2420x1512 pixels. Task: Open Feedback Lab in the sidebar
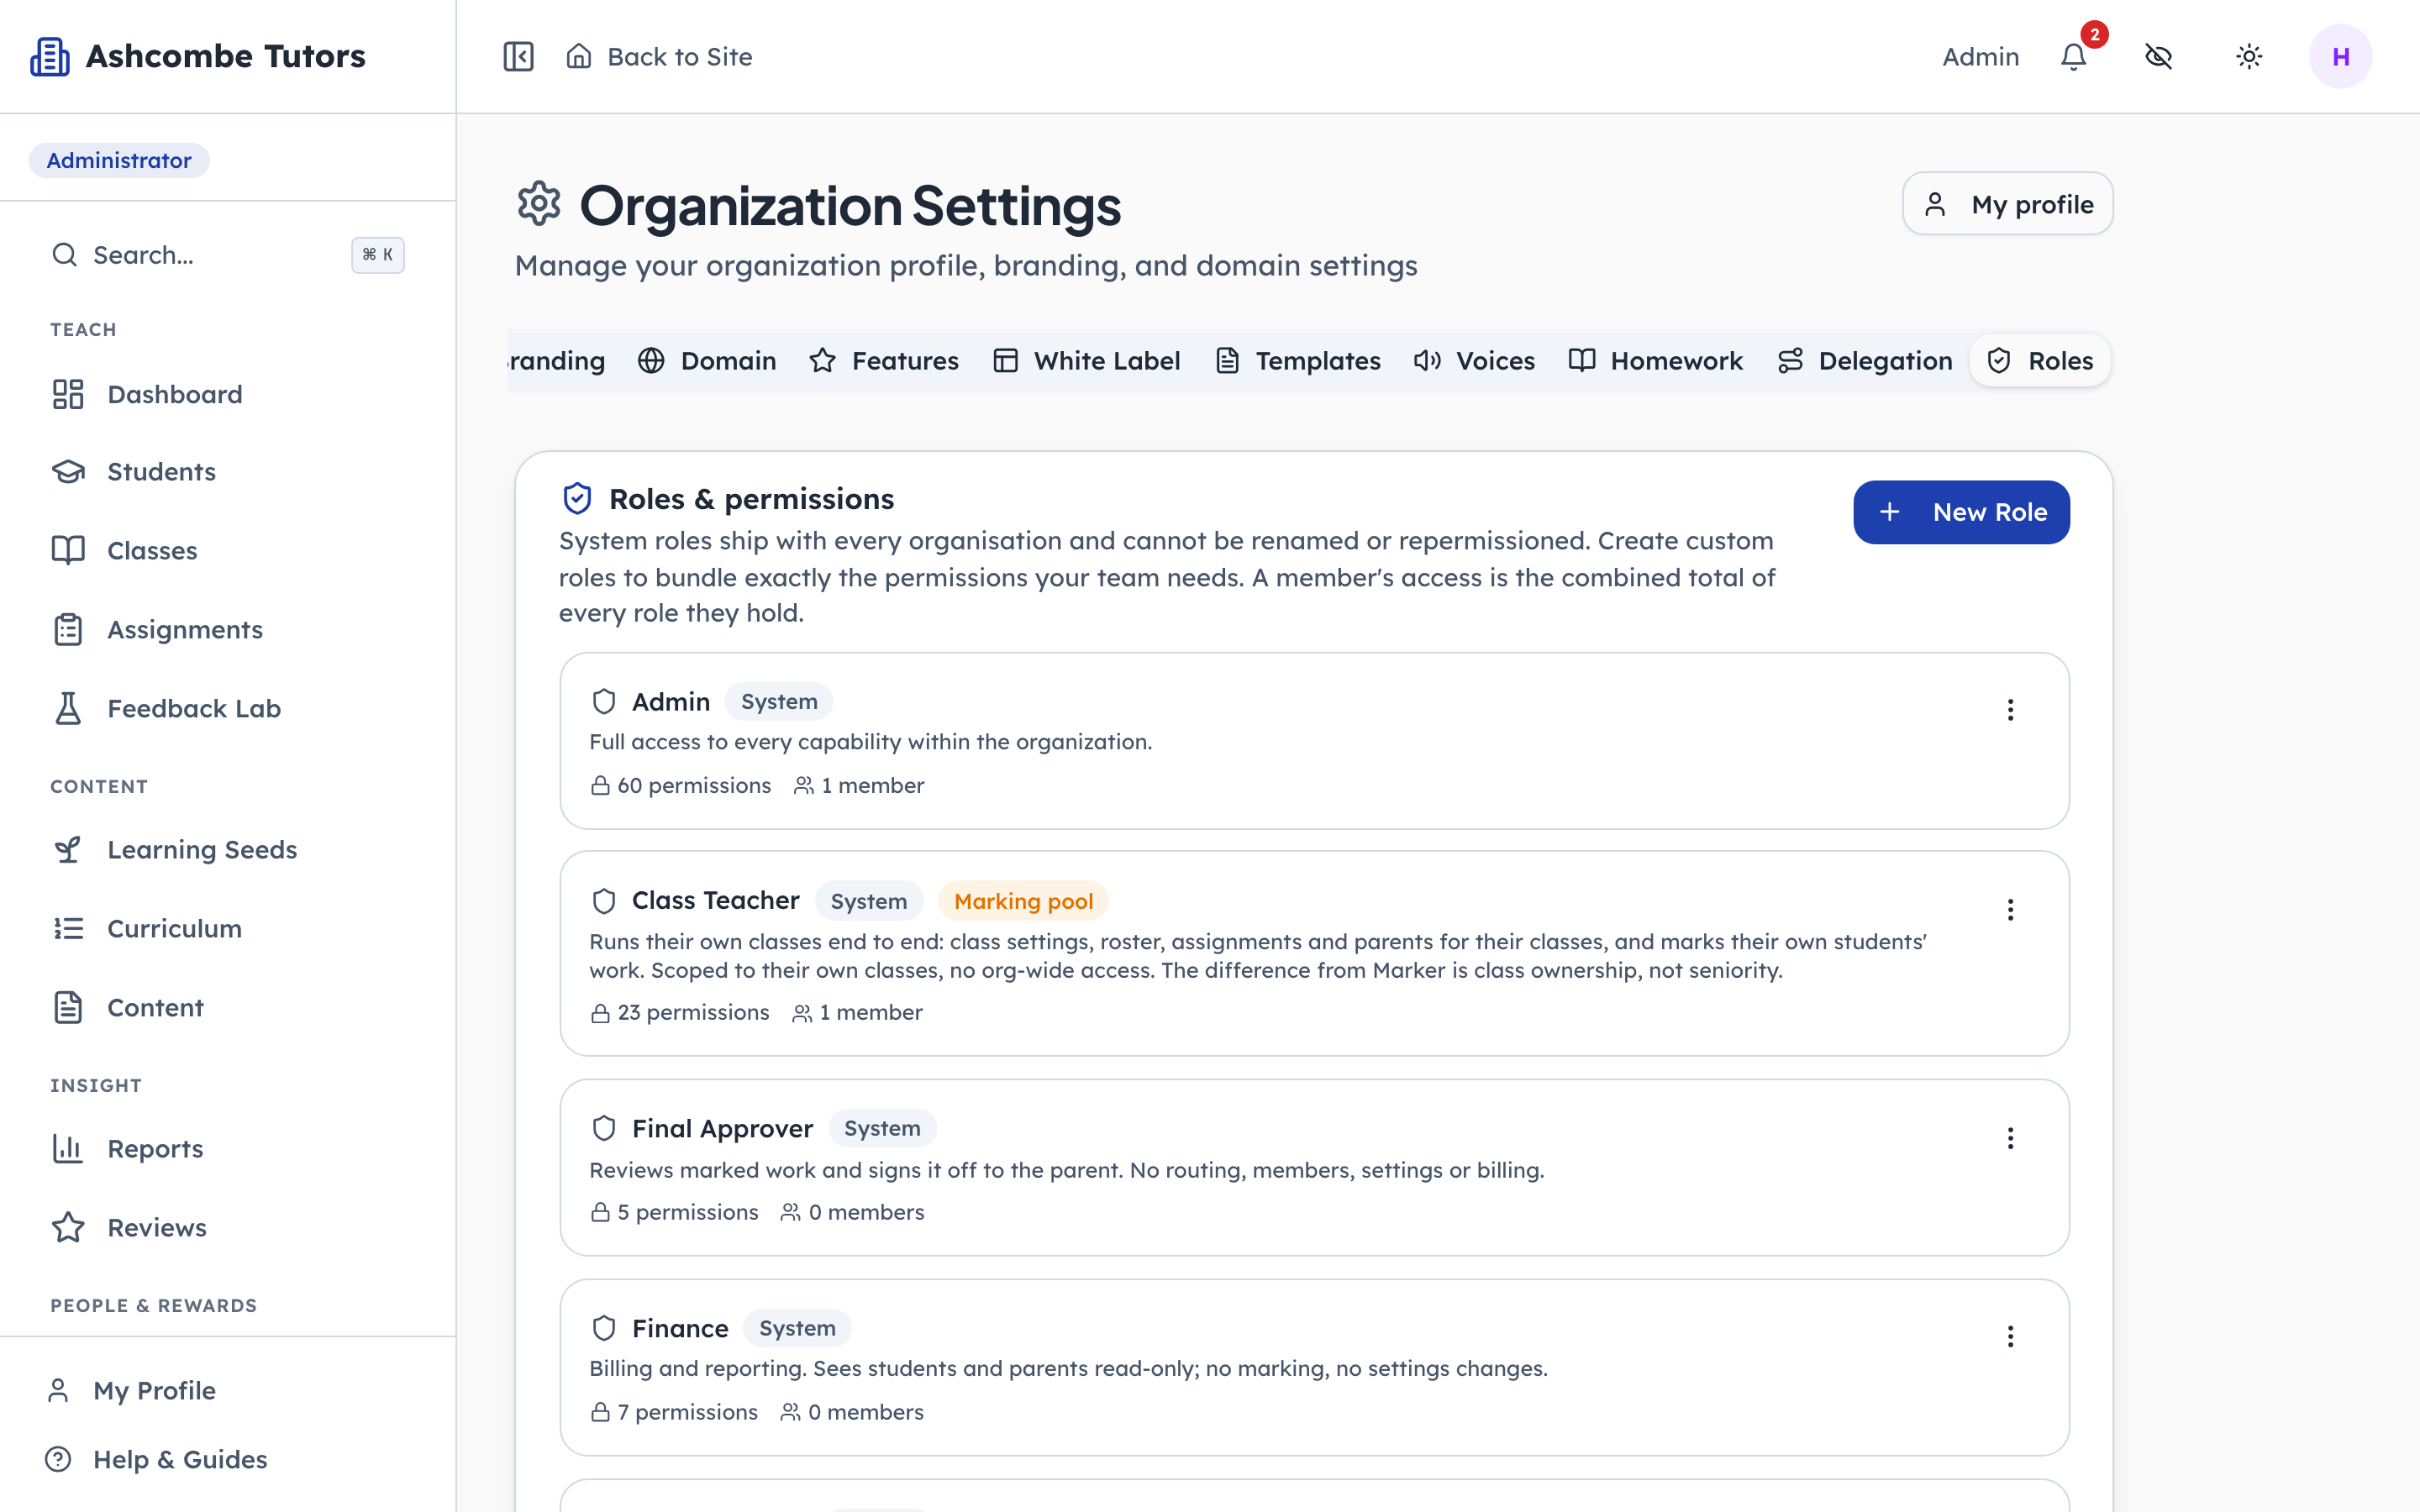pos(228,709)
